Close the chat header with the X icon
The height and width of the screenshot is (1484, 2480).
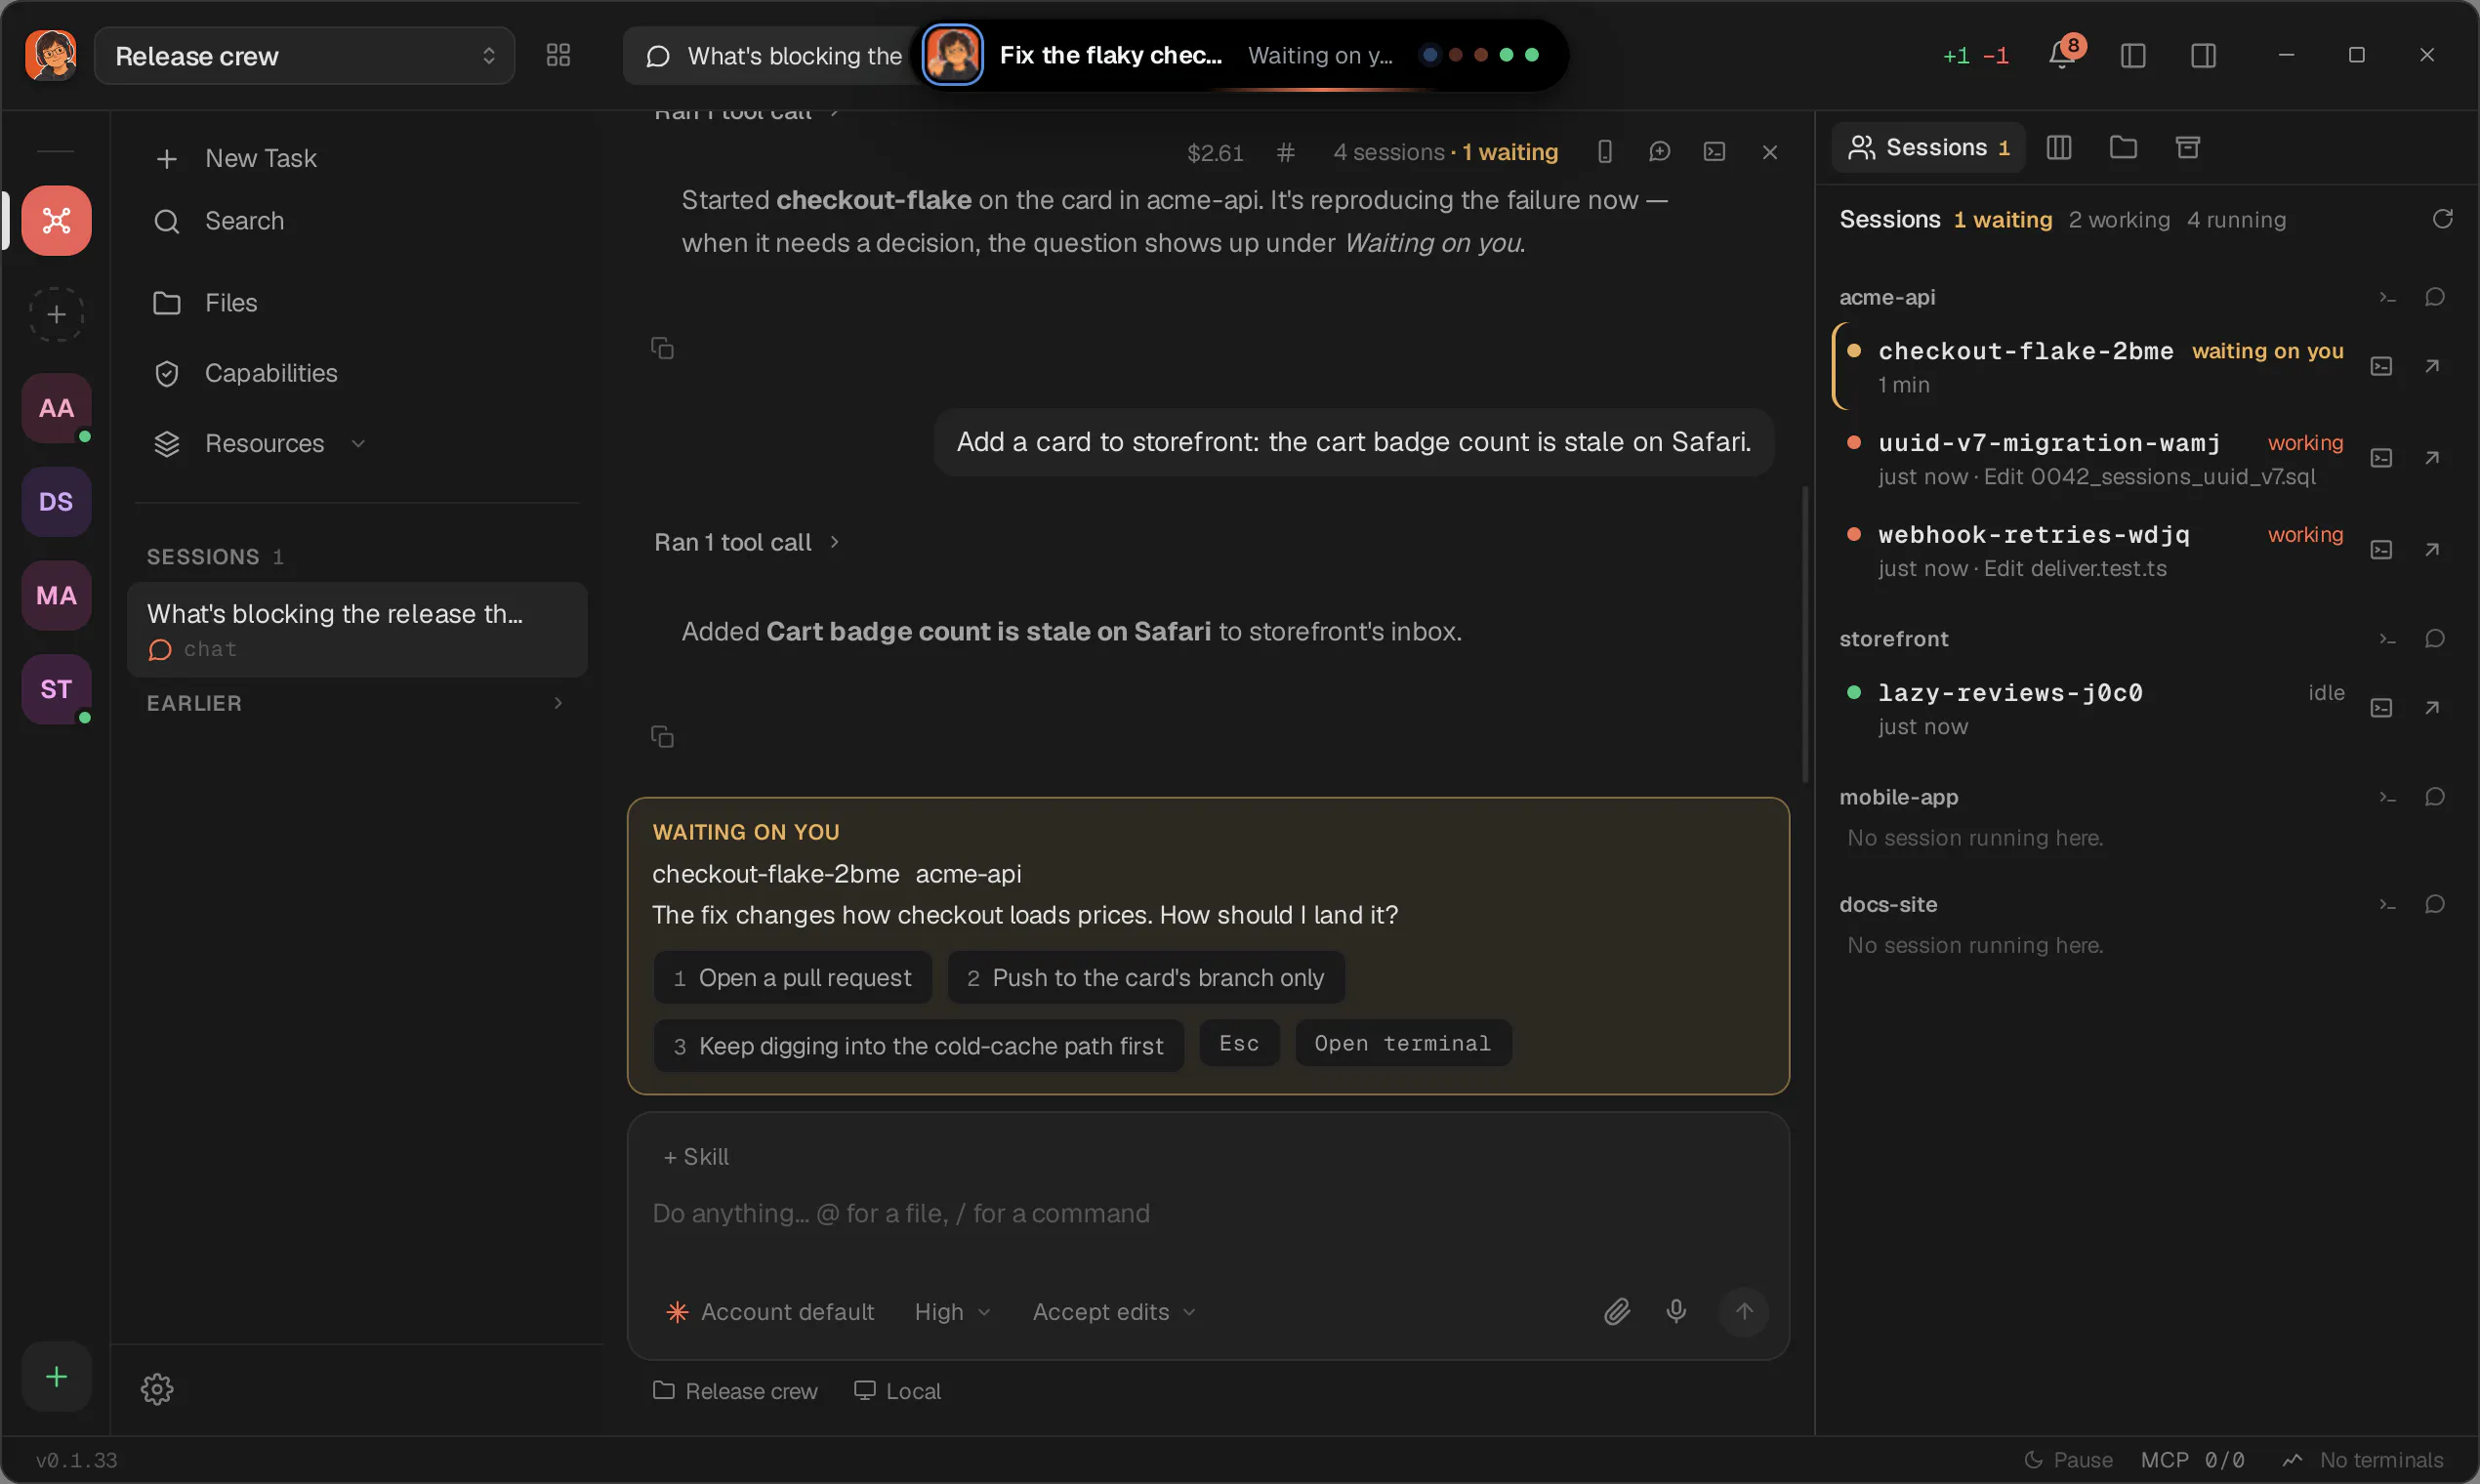point(1770,152)
